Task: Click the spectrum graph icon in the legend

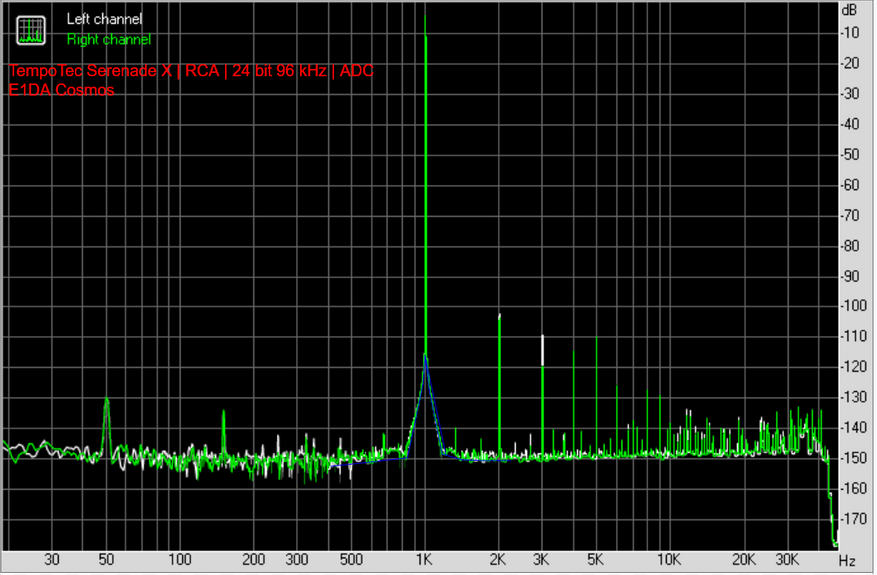Action: point(31,30)
